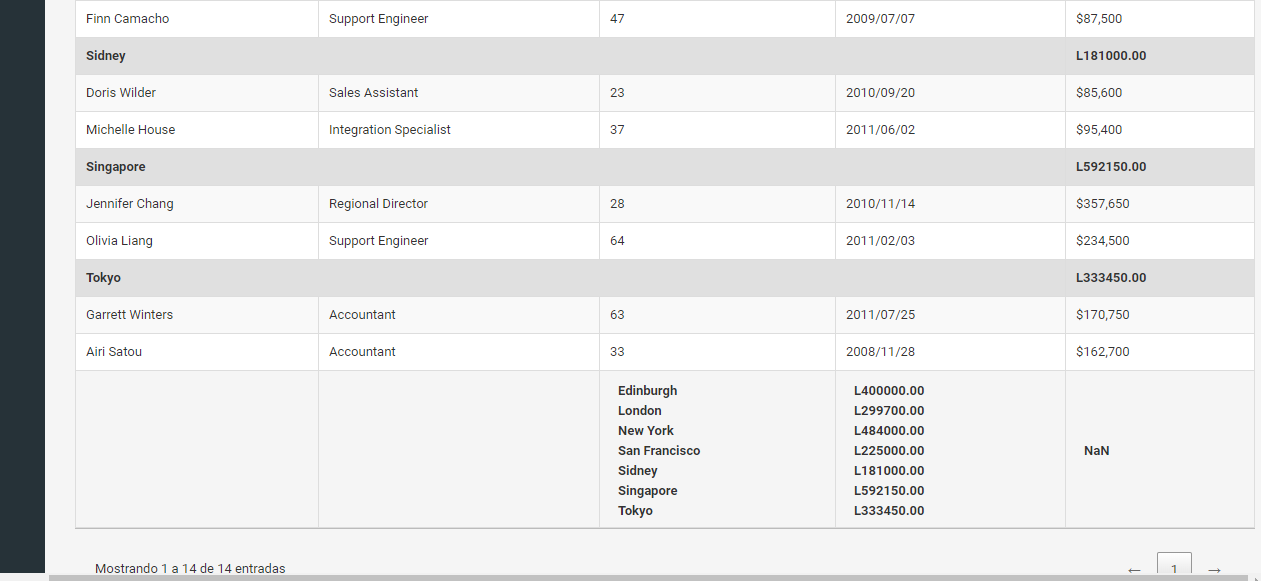Click the San Francisco footer total
The image size is (1261, 581).
tap(889, 450)
